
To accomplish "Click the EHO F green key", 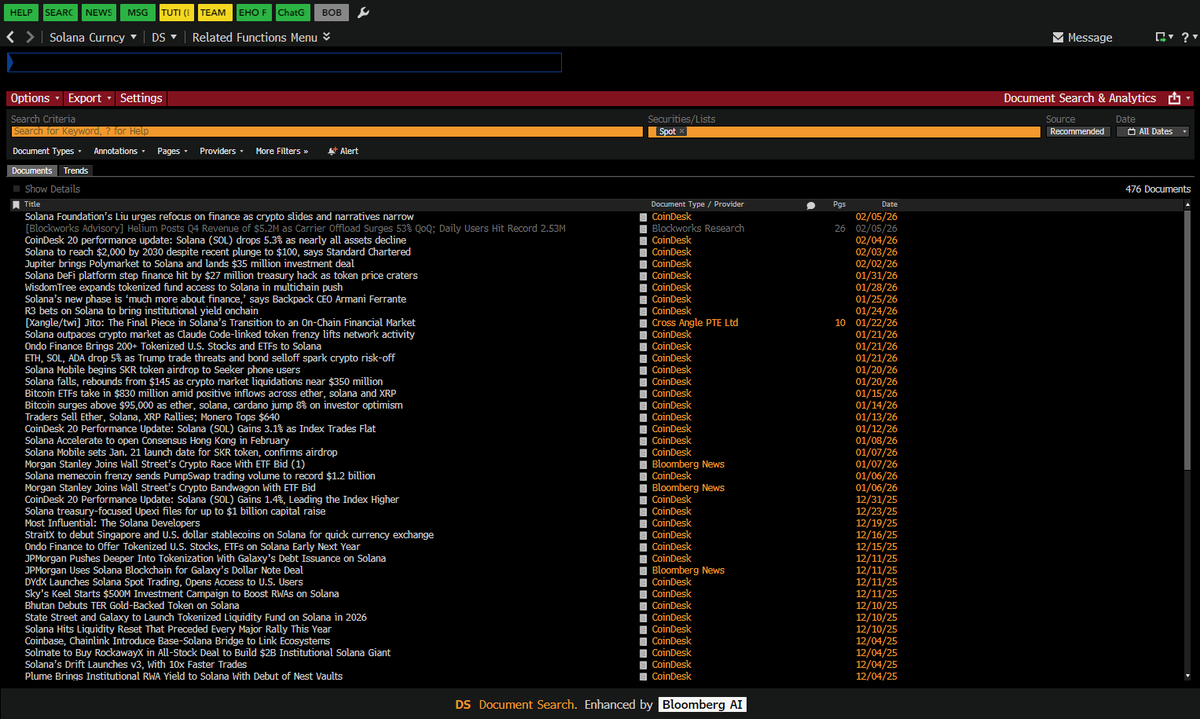I will (x=252, y=13).
